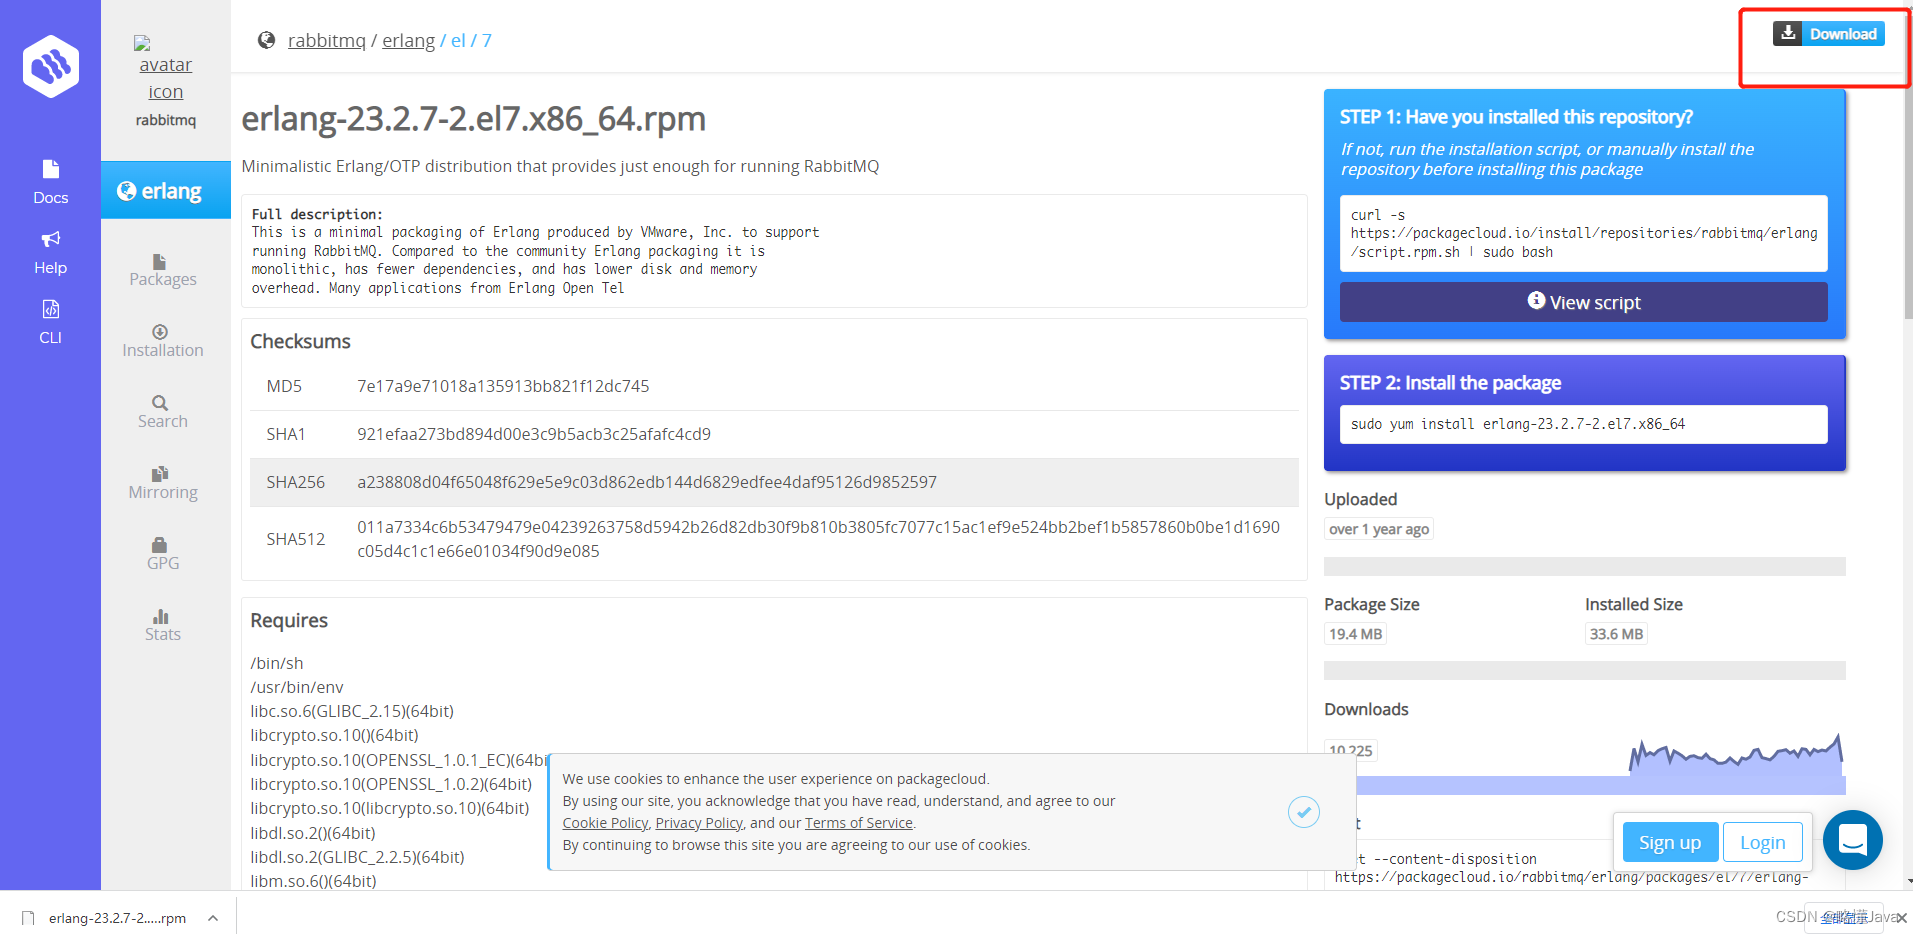Open the Privacy Policy link
Image resolution: width=1913 pixels, height=934 pixels.
tap(699, 823)
